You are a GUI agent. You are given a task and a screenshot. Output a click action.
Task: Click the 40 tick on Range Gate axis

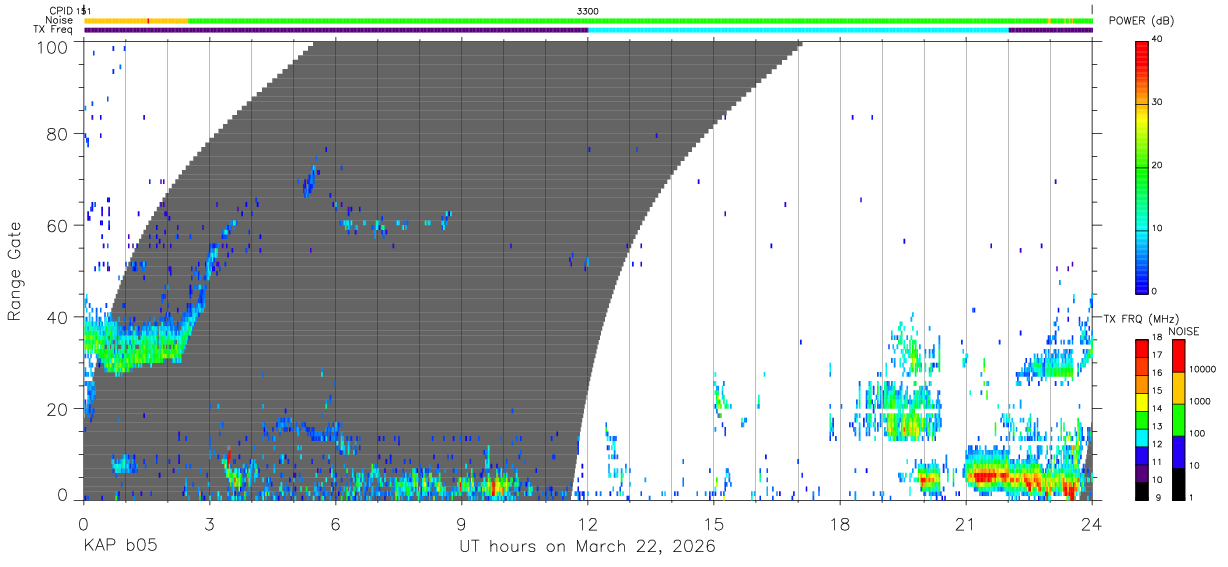(59, 317)
